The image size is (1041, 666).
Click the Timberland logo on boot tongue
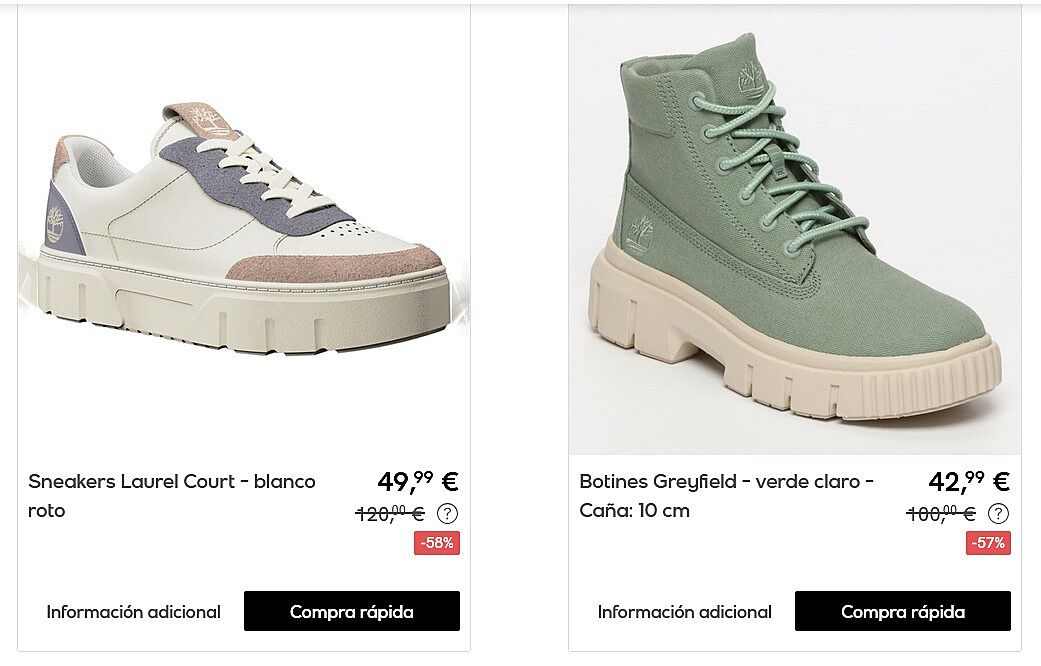point(750,80)
